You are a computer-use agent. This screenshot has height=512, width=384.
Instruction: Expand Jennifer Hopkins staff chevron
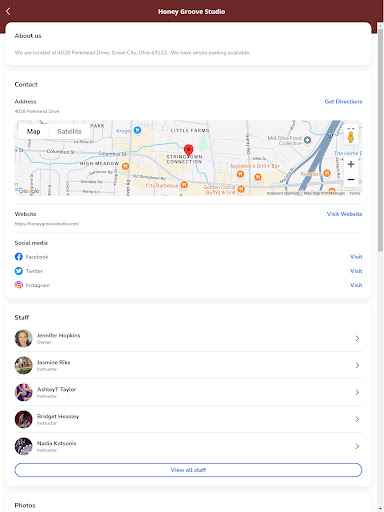(357, 338)
